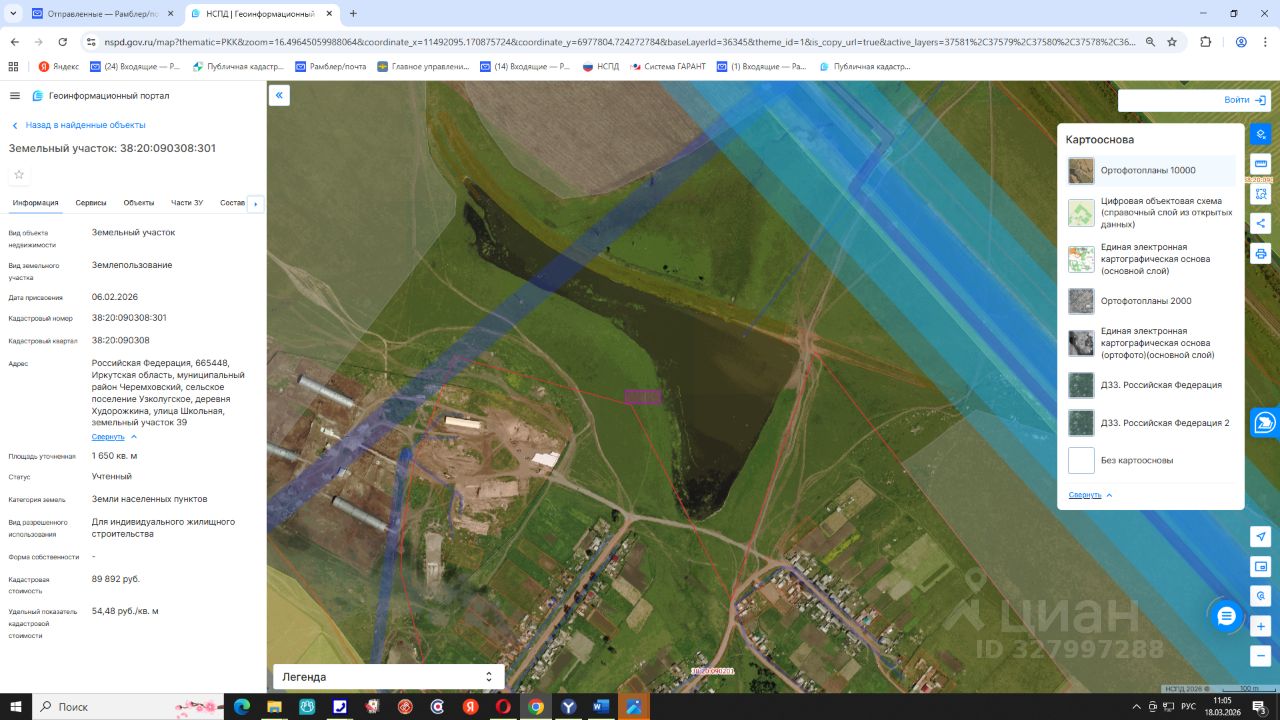Click the magnifier zoom icon in address bar
Image resolution: width=1280 pixels, height=720 pixels.
tap(1150, 42)
